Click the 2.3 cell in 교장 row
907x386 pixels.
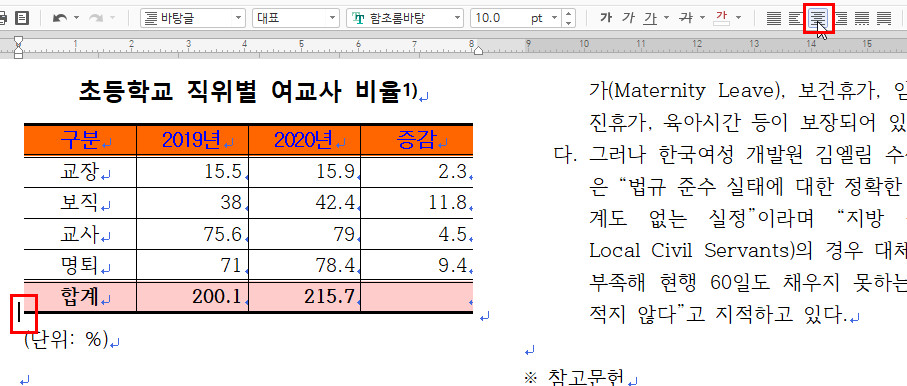tap(417, 172)
